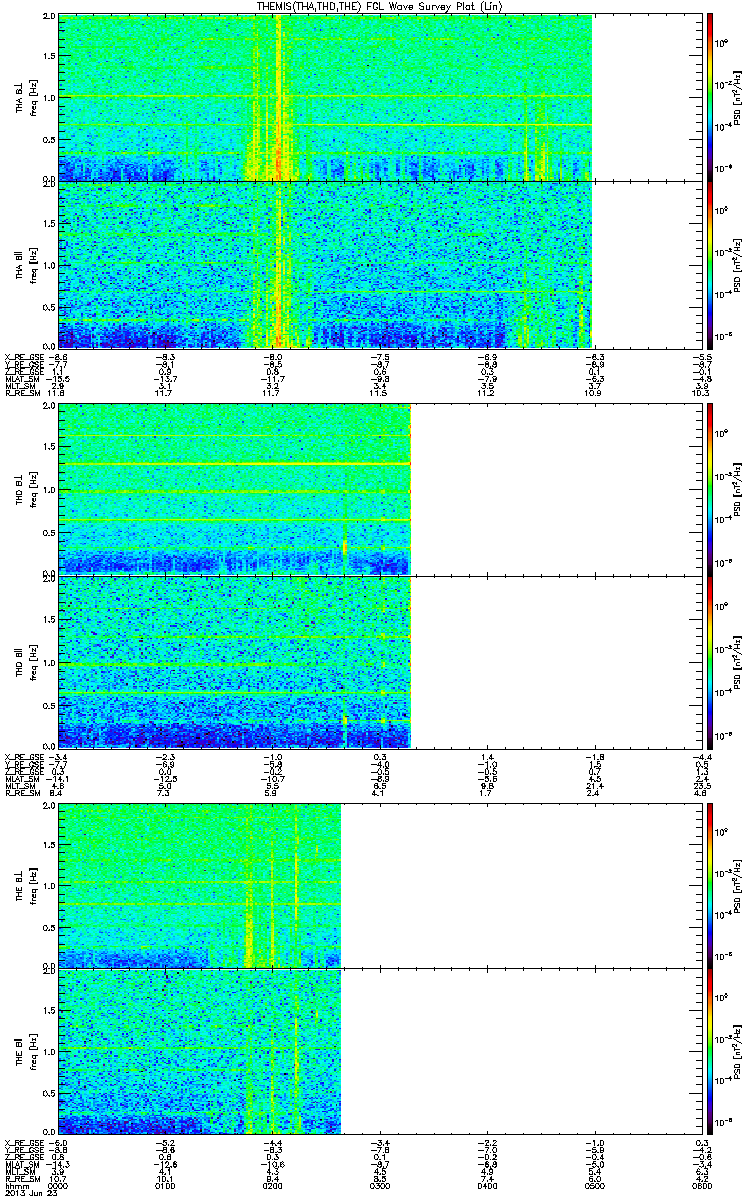This screenshot has height=1200, width=750.
Task: Select the THA B-perpendicular spectrogram panel
Action: 378,98
